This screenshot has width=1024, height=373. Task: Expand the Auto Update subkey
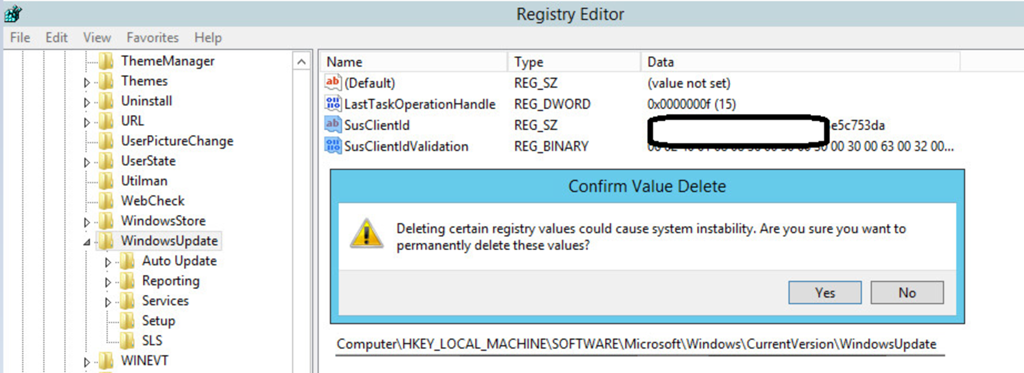click(108, 262)
